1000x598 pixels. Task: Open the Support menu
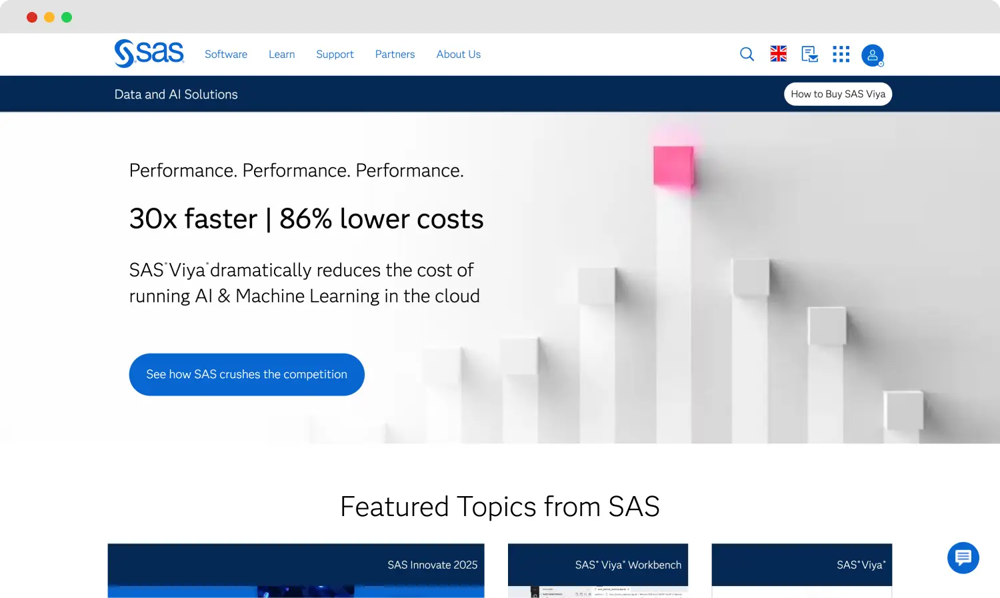[x=334, y=55]
